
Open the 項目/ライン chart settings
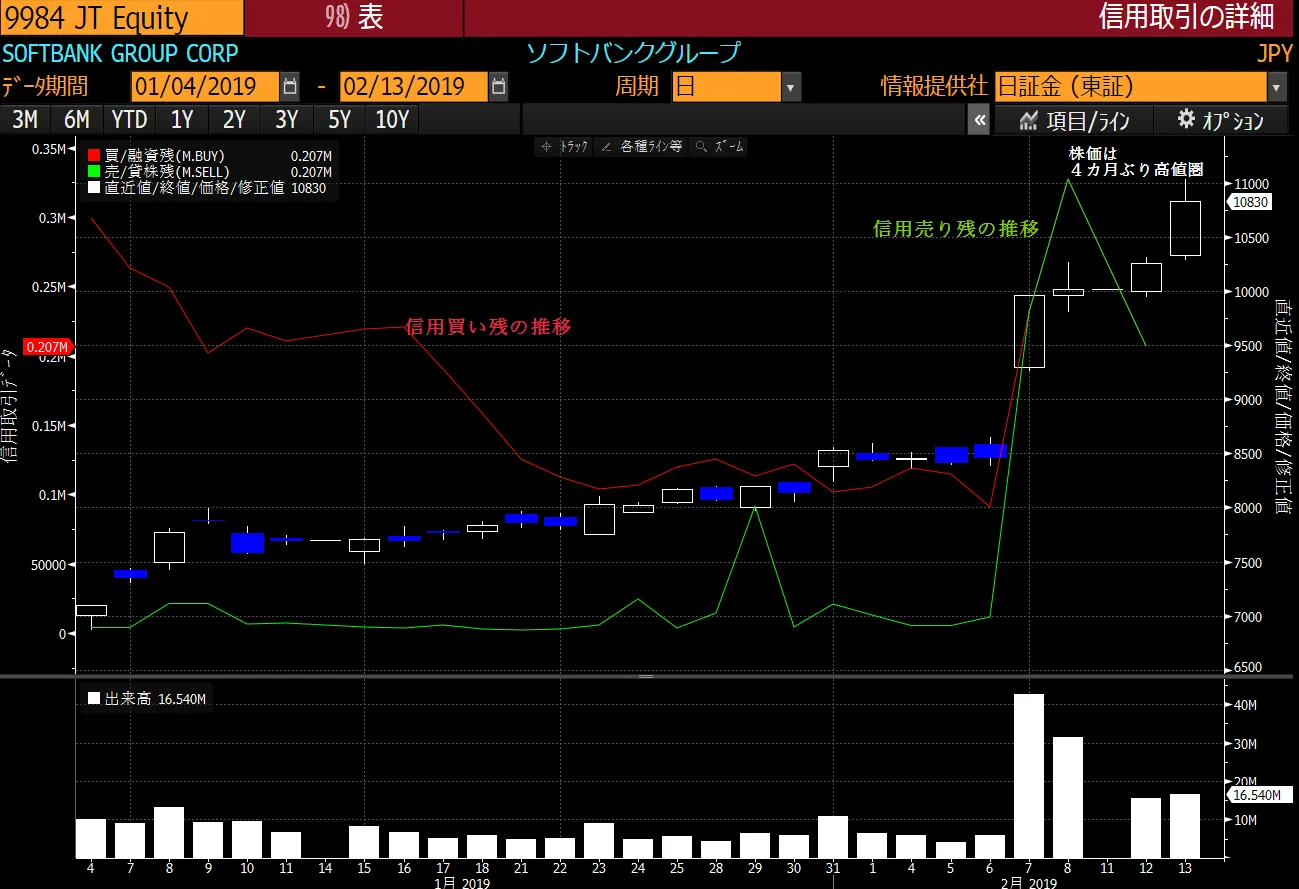pyautogui.click(x=1074, y=121)
